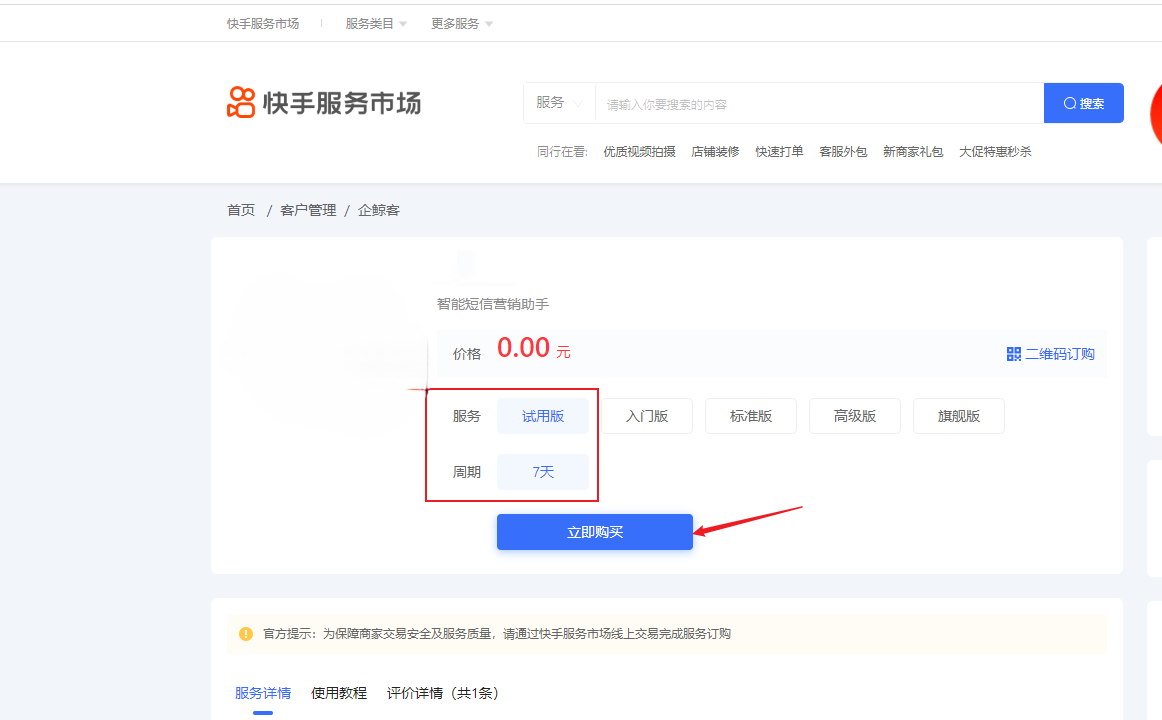Focus the search input field
Screen dimensions: 1162x720
pos(820,104)
